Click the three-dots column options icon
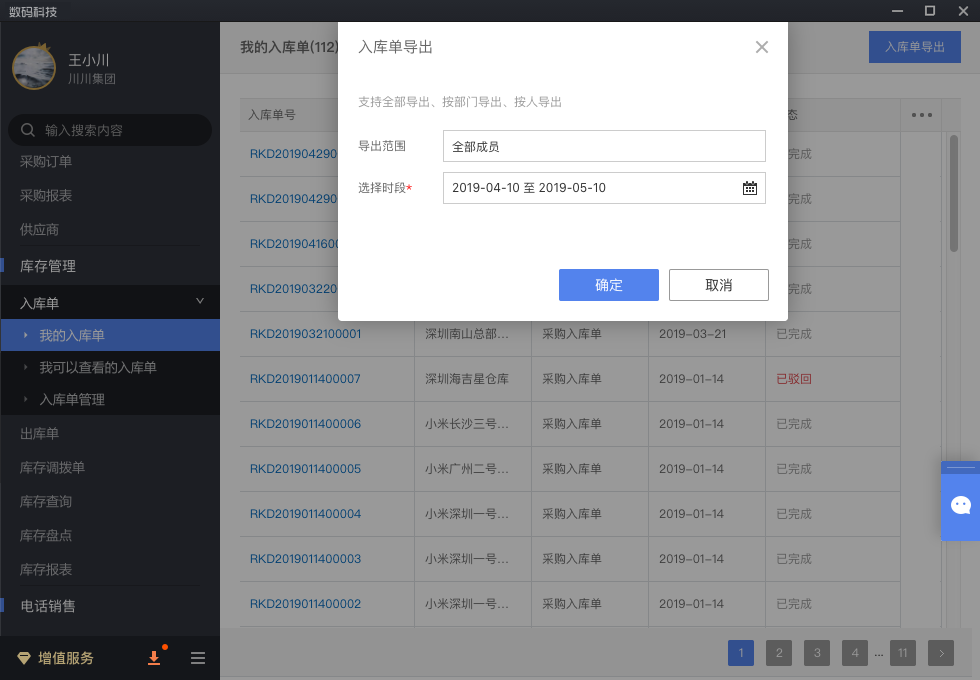The height and width of the screenshot is (680, 980). click(921, 115)
